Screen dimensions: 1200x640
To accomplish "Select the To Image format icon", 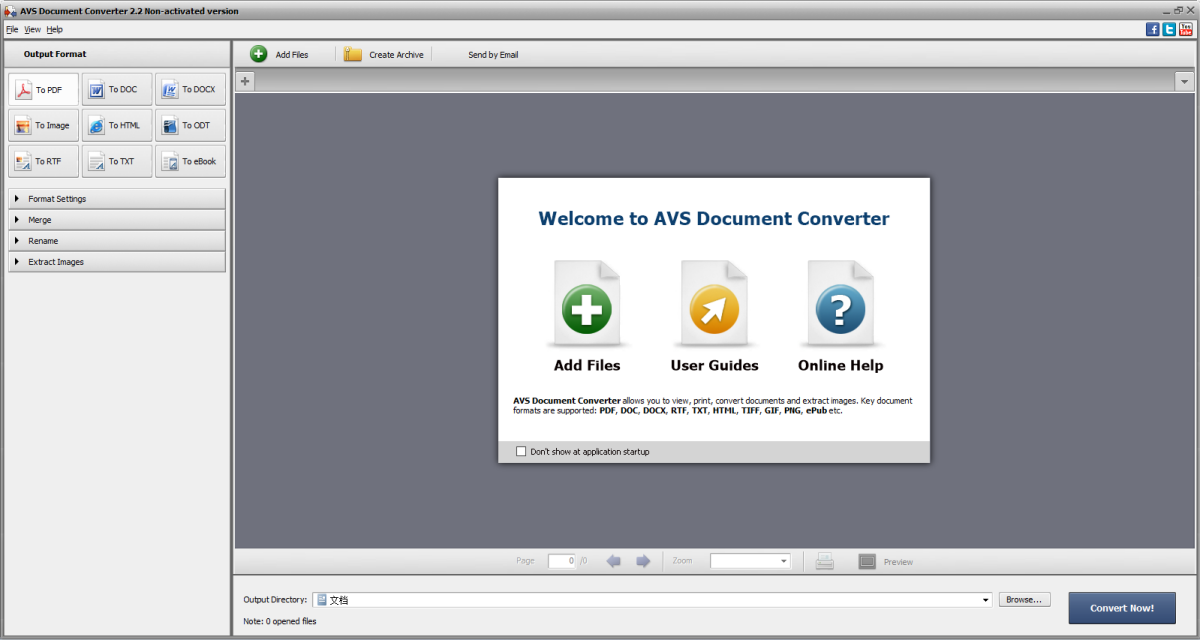I will tap(42, 125).
